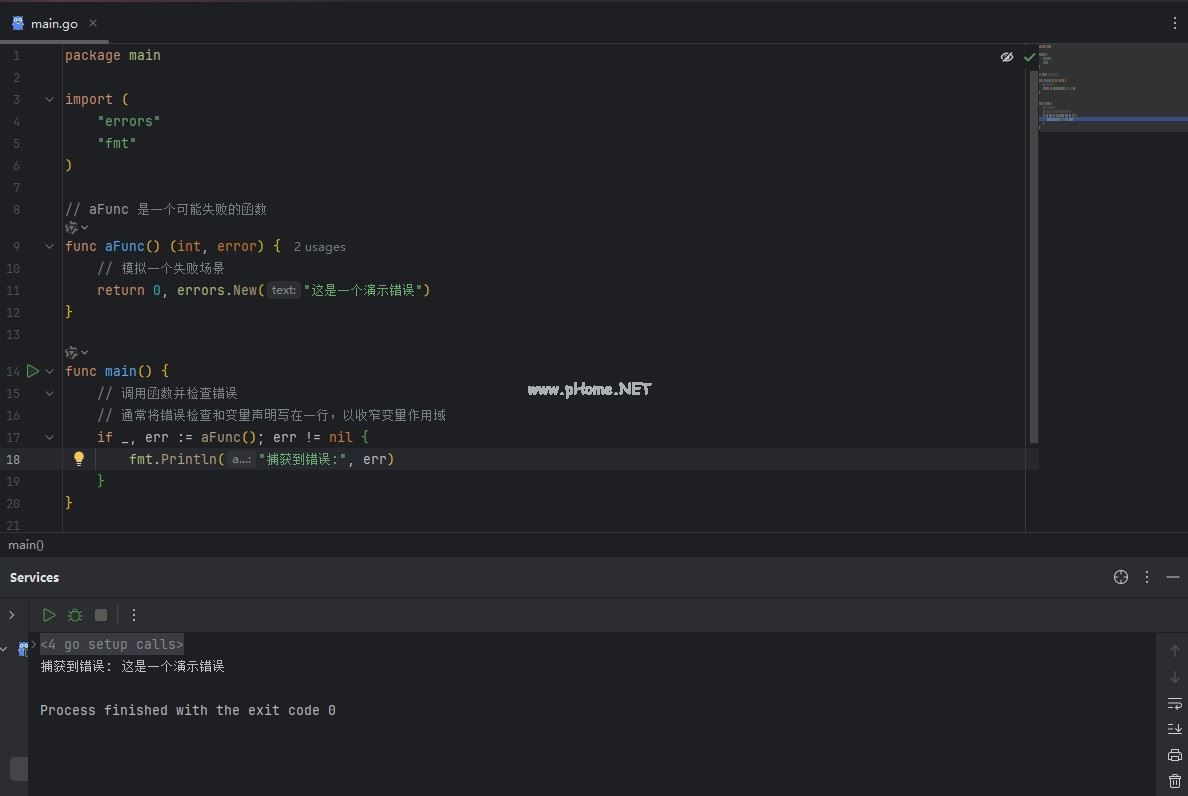
Task: Collapse the func main() fold arrow
Action: coord(50,371)
